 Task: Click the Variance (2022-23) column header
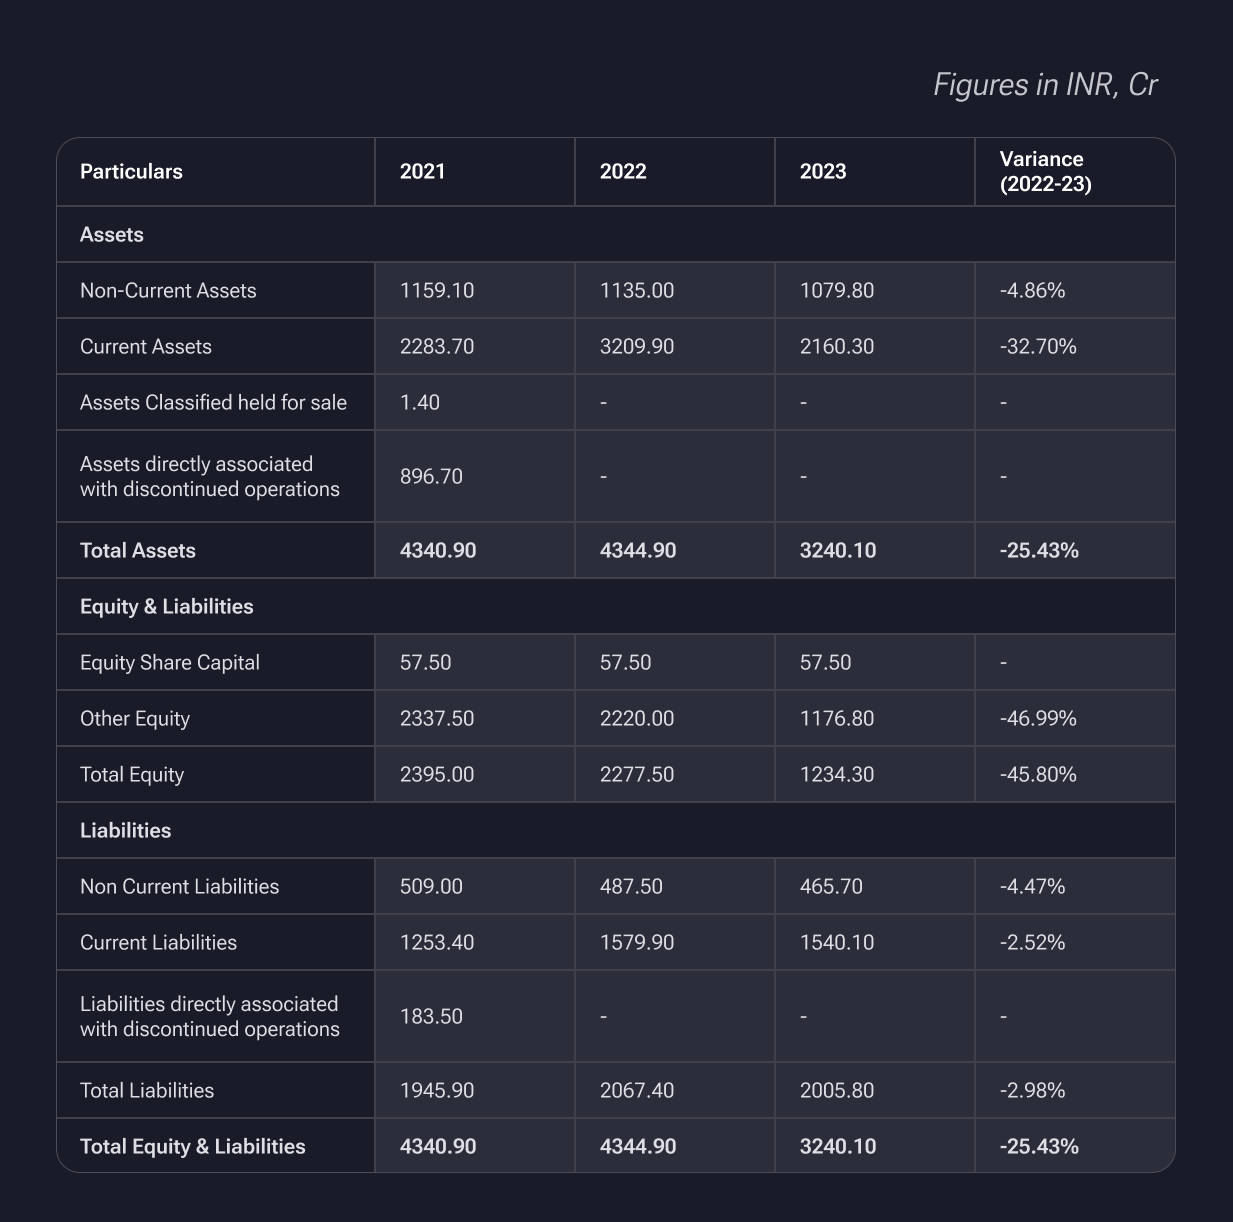tap(1045, 172)
